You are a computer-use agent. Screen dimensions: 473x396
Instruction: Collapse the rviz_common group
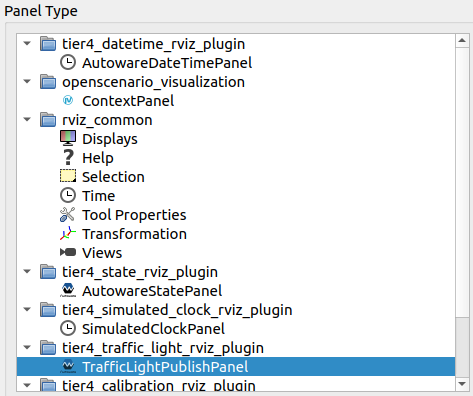[x=27, y=119]
